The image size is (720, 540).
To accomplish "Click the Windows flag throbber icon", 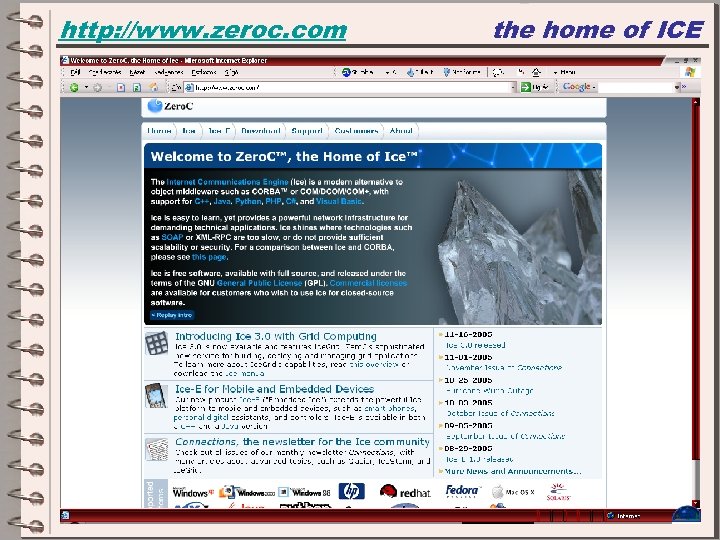I will 690,72.
